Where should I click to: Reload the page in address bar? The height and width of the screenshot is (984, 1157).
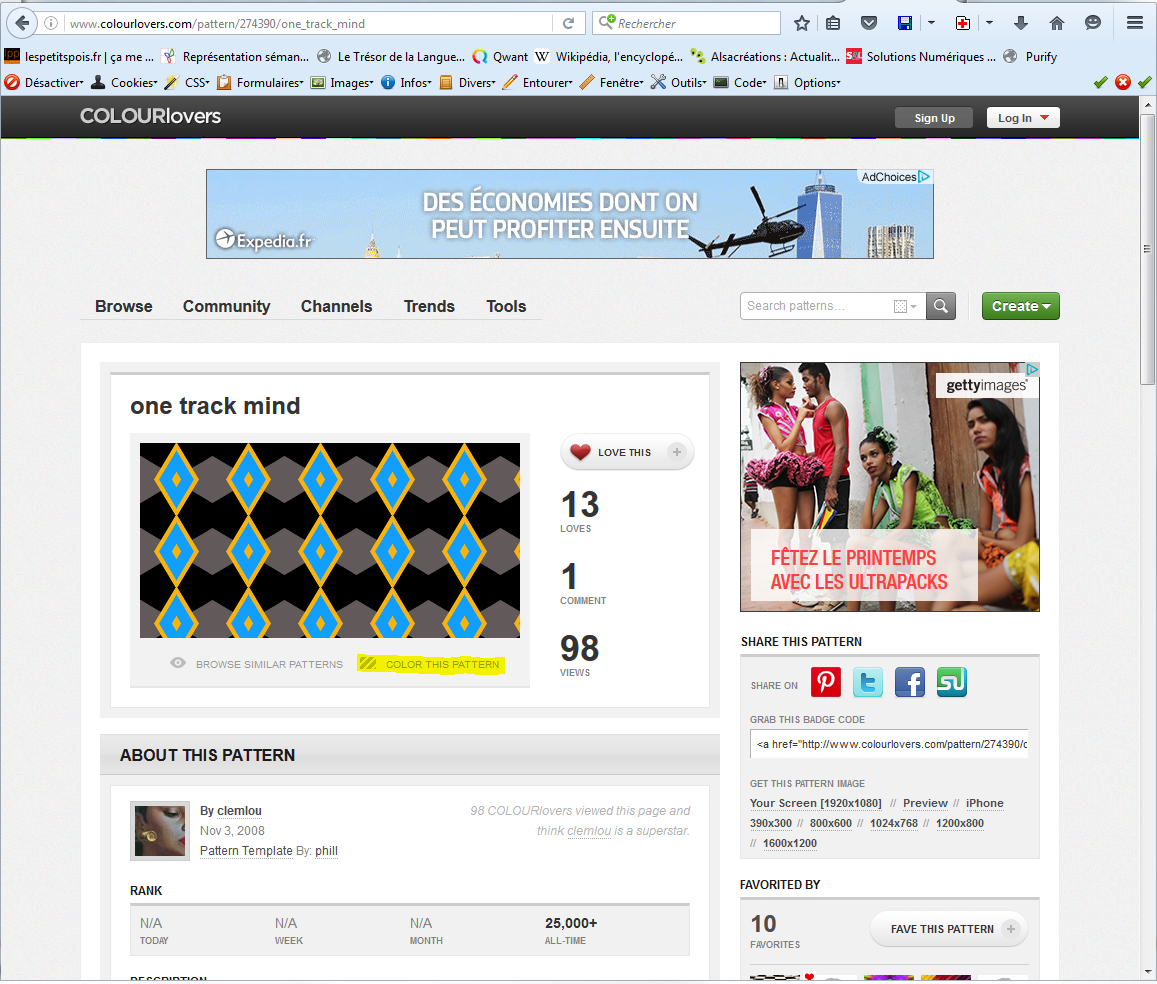[x=568, y=23]
